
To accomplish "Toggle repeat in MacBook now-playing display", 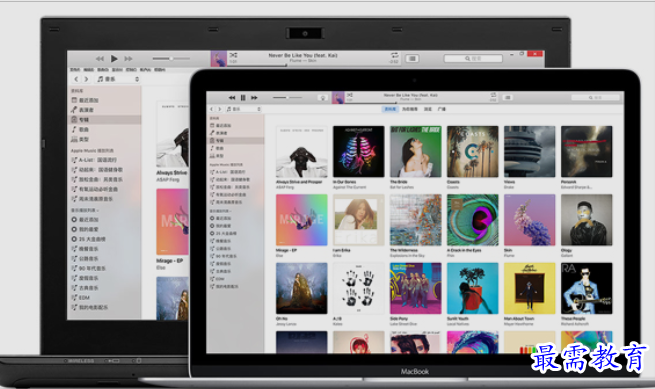I will [493, 95].
